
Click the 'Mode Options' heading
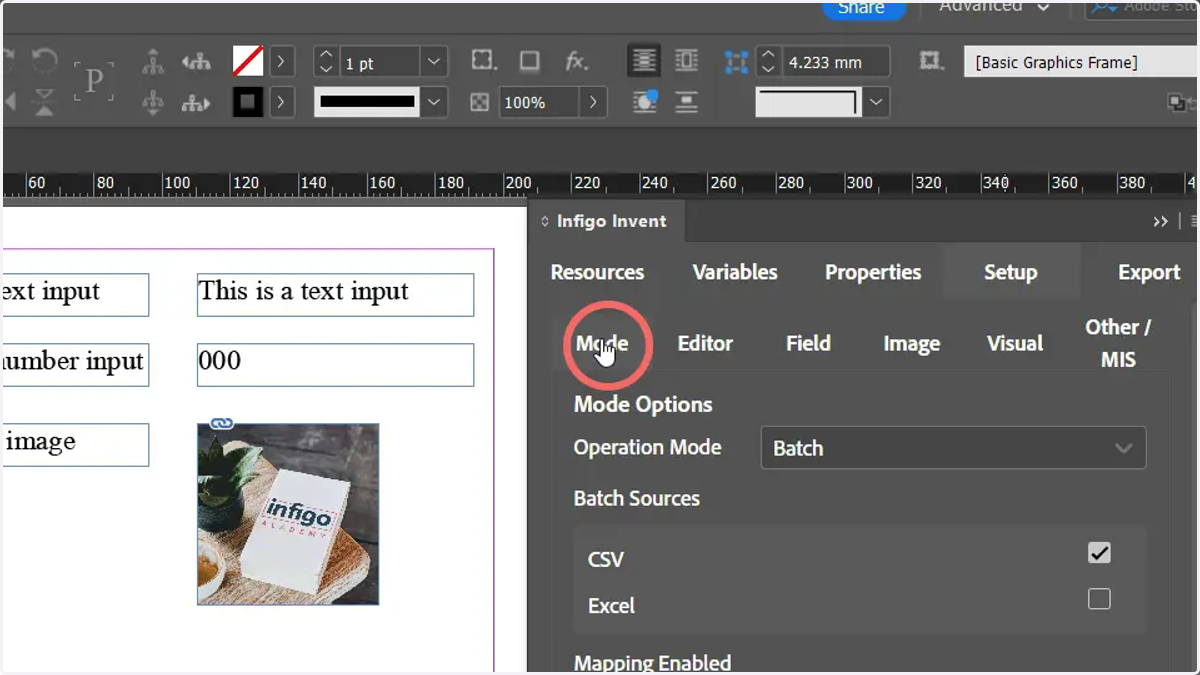point(643,404)
